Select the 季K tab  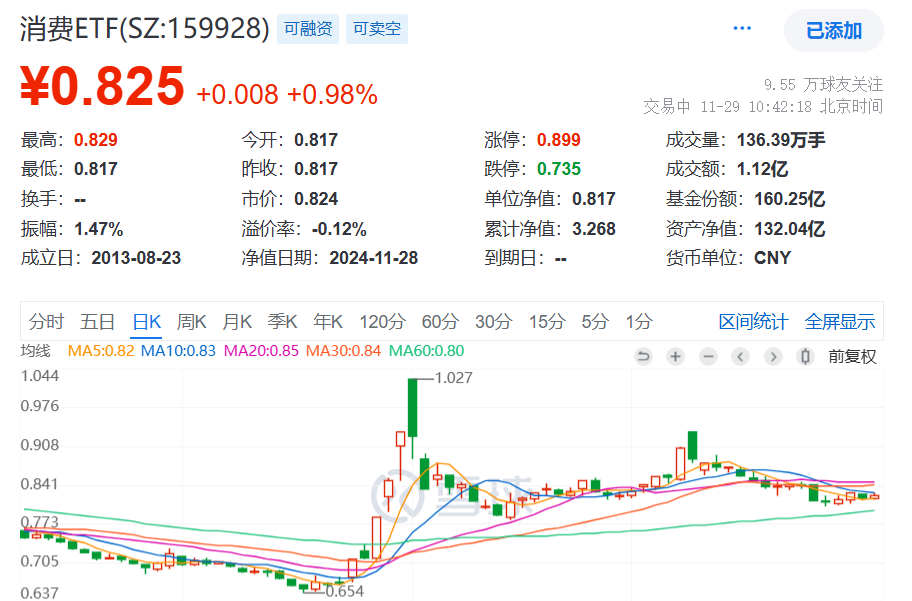283,321
